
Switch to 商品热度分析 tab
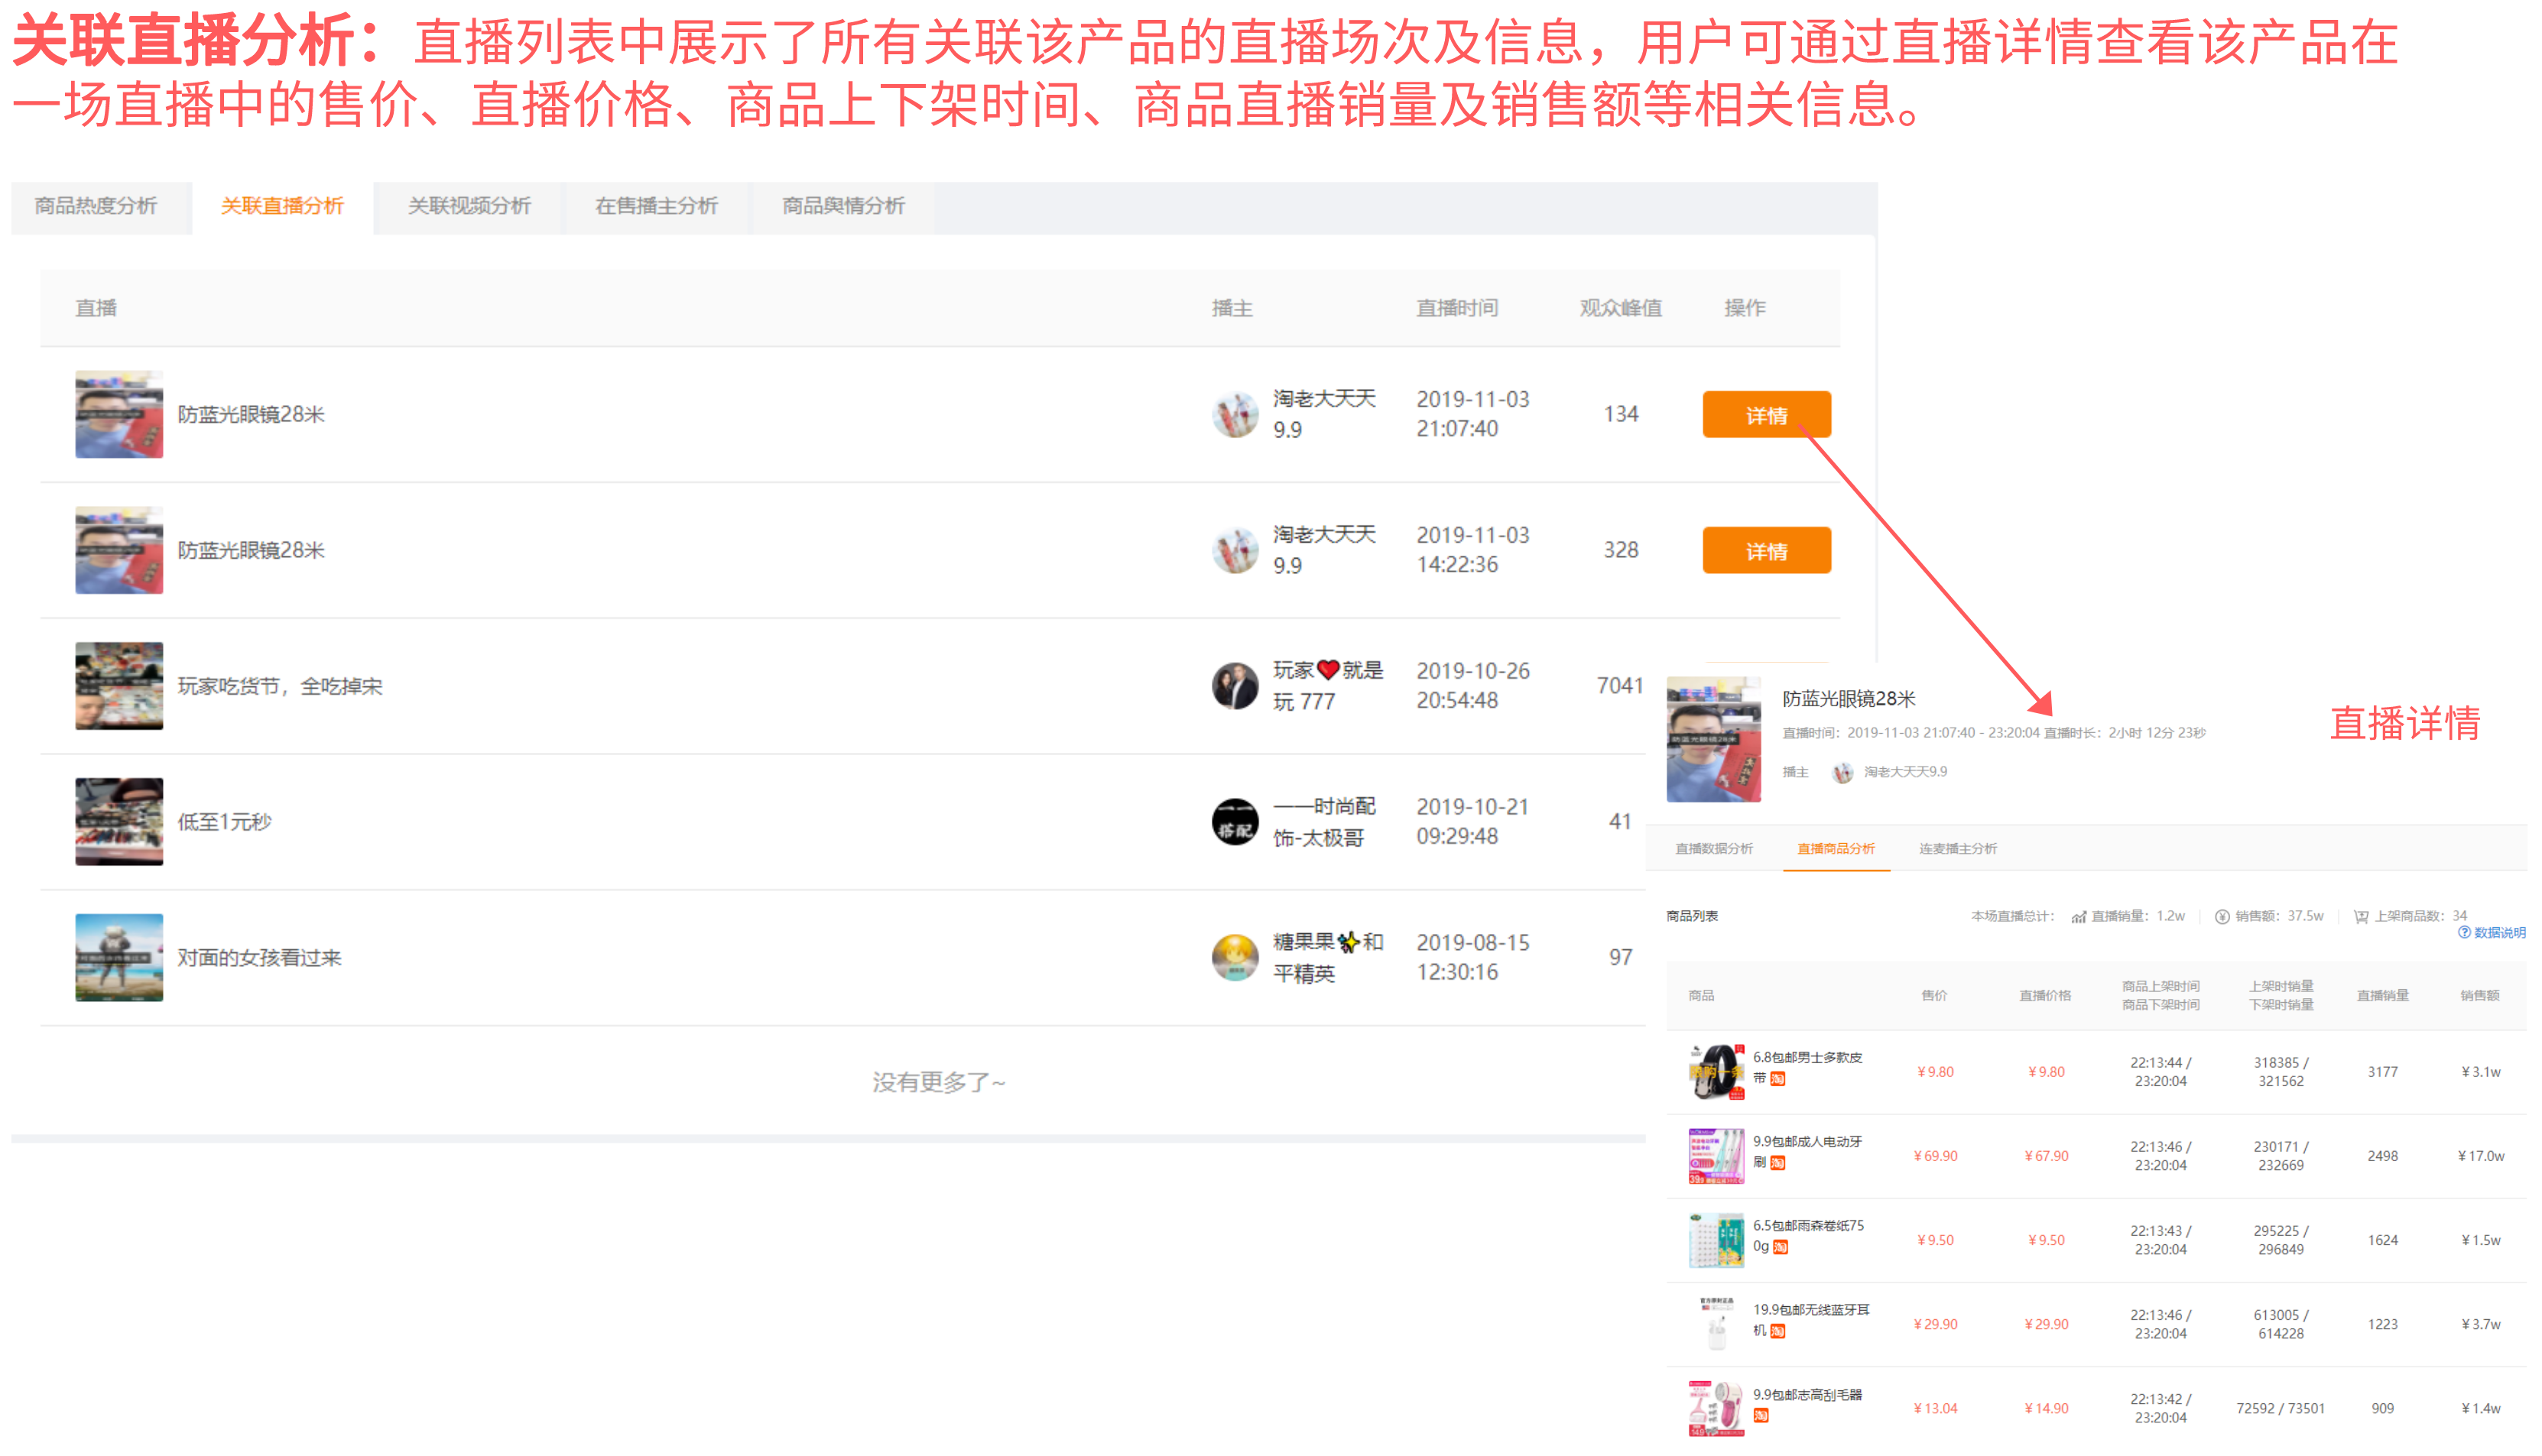click(96, 207)
